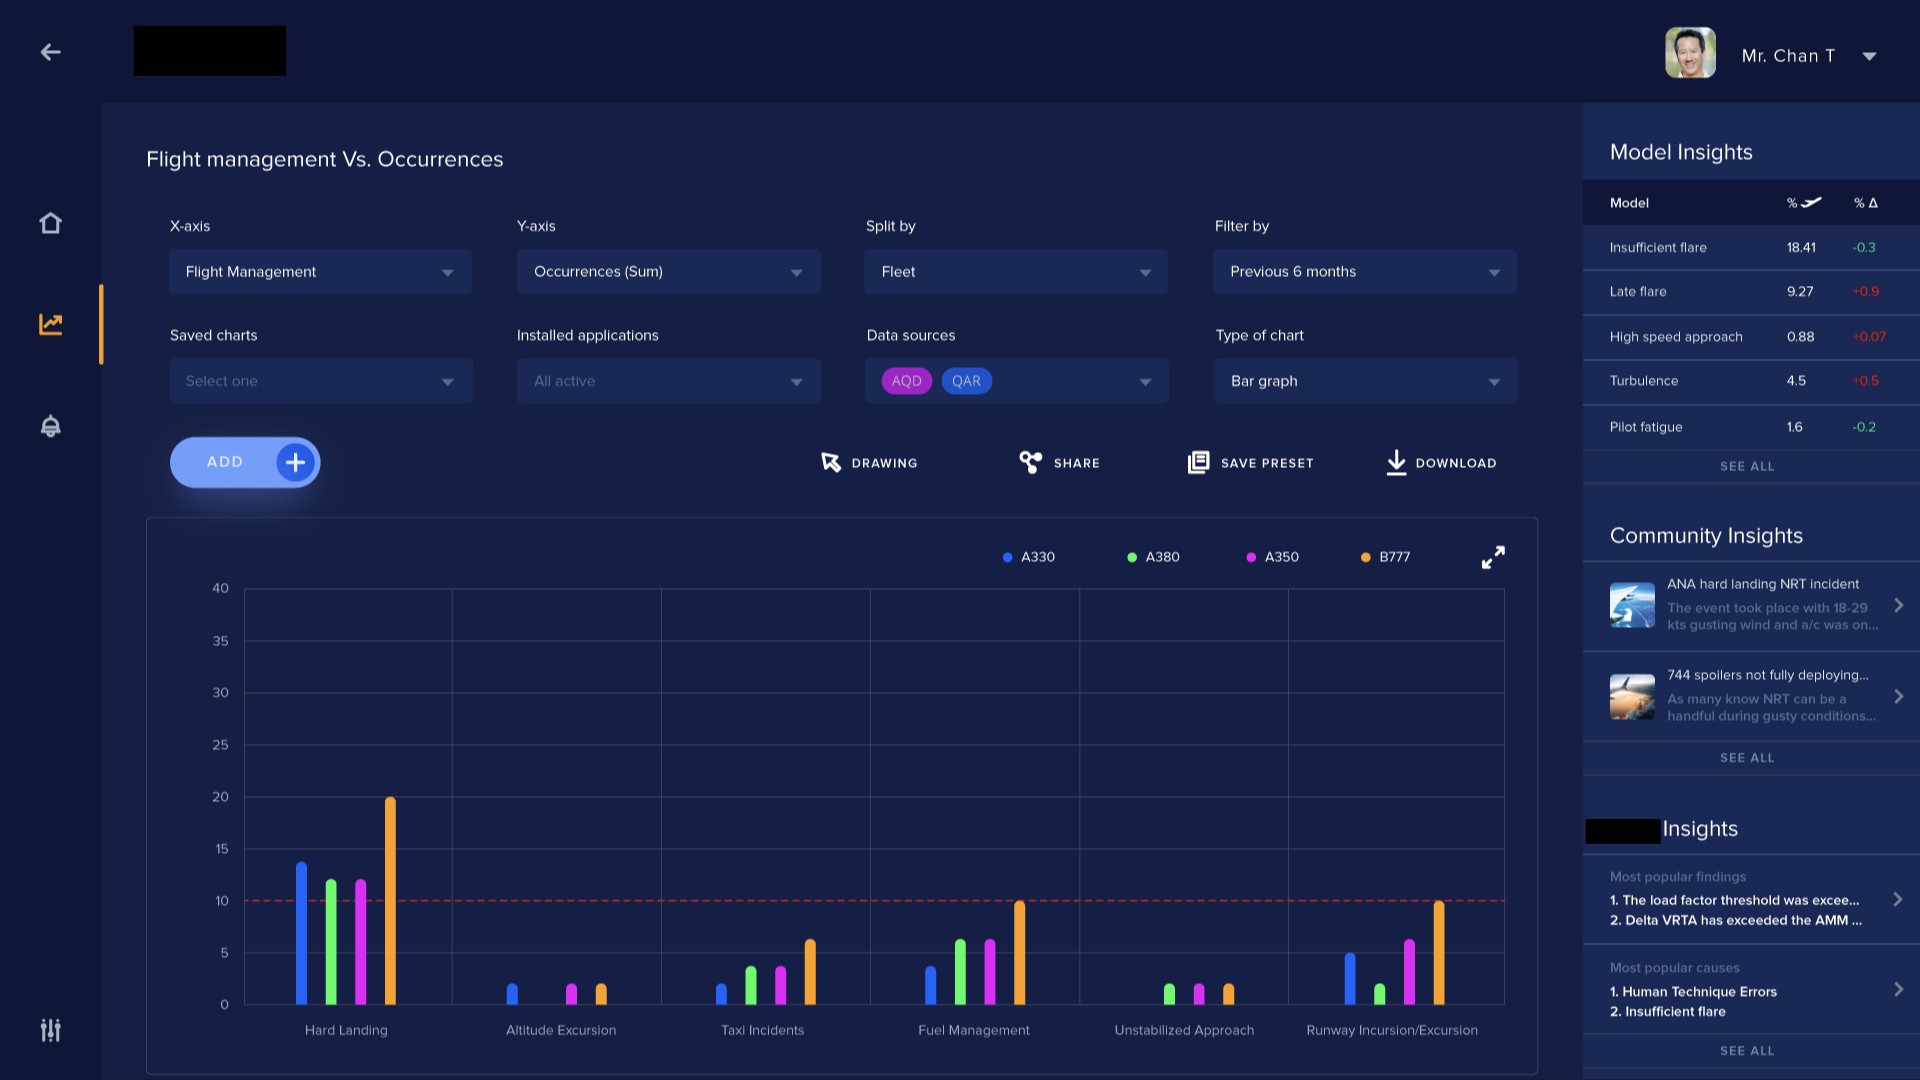The image size is (1920, 1080).
Task: Click the A330 Hard Landing blue bar
Action: tap(301, 934)
